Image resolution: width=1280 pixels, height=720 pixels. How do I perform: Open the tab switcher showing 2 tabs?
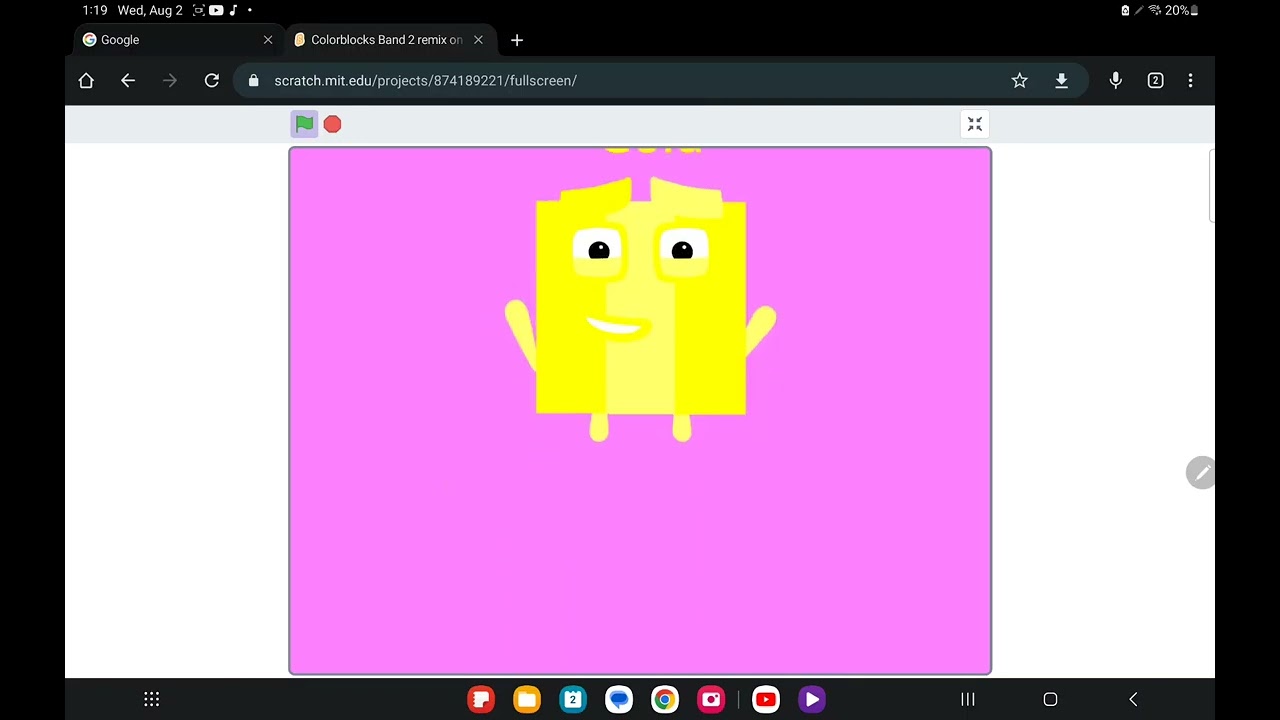click(x=1155, y=80)
